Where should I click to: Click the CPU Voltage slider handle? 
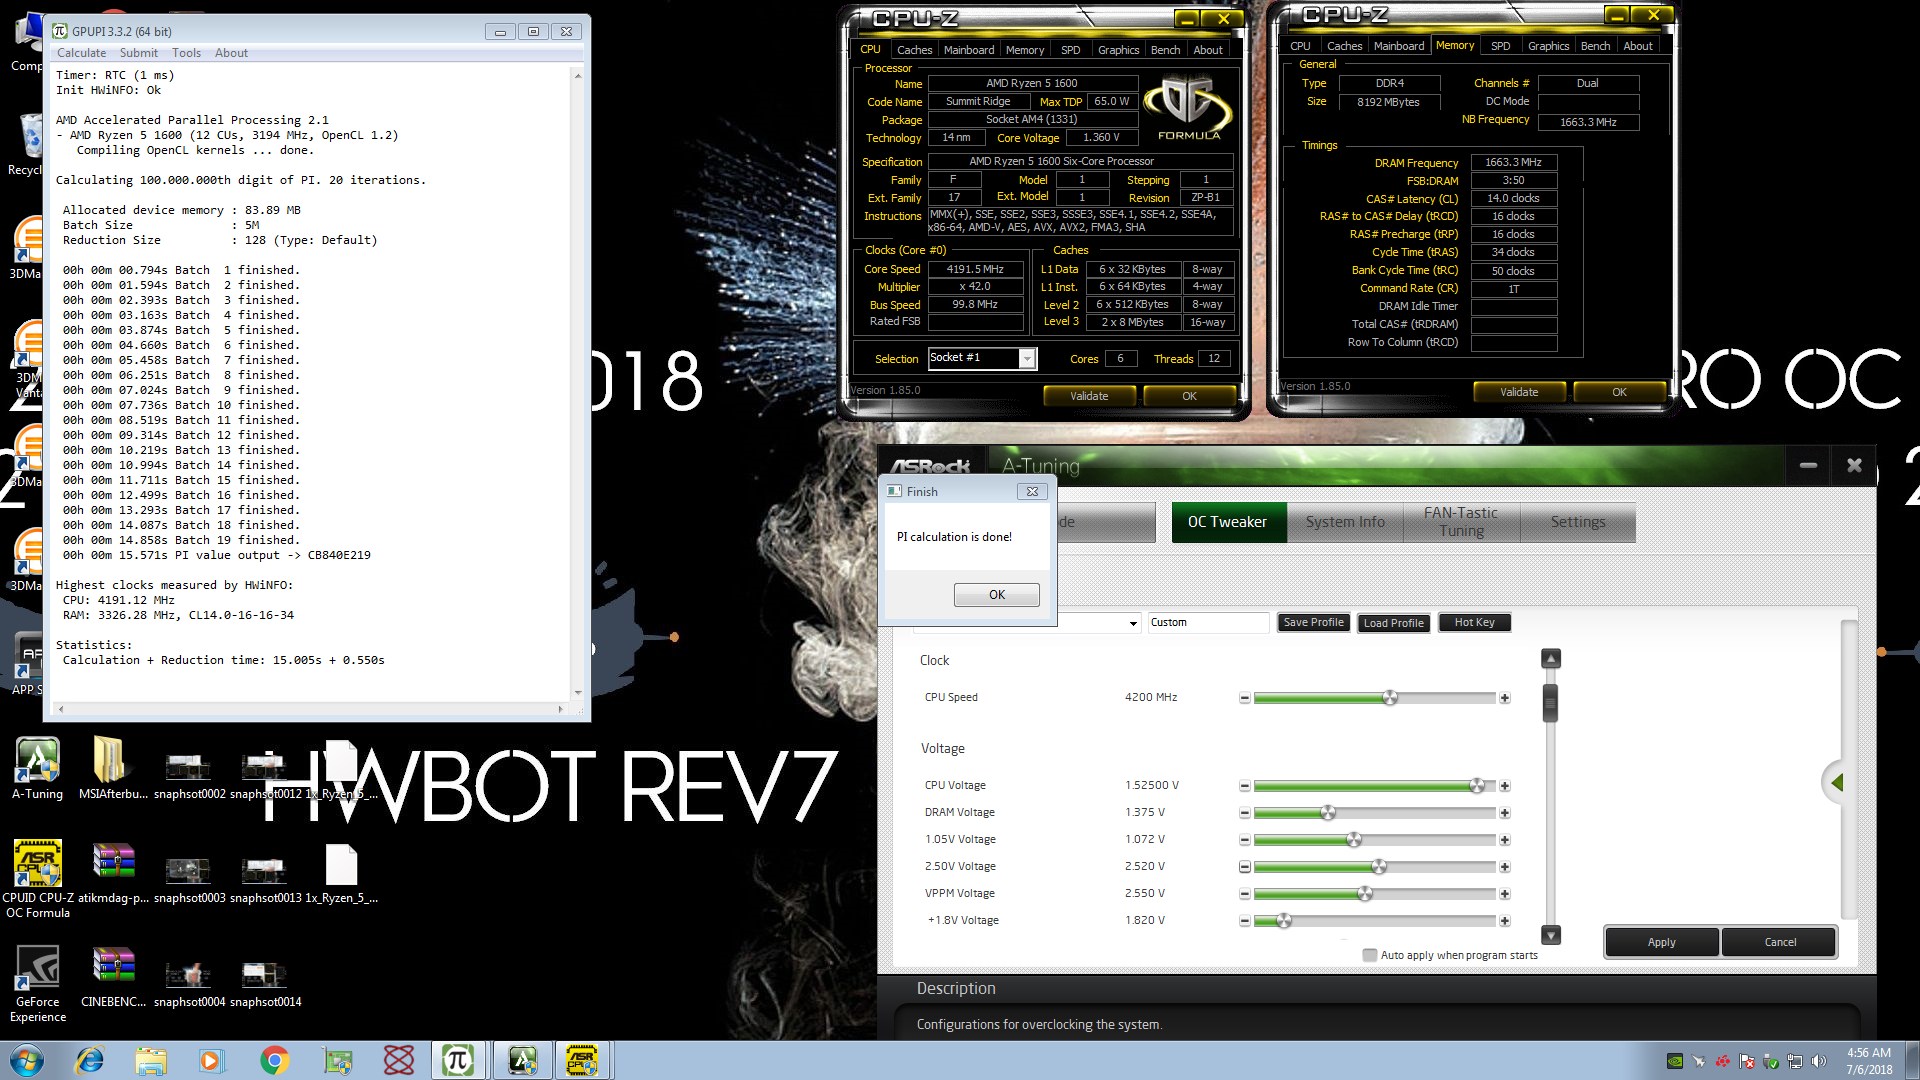pos(1477,786)
